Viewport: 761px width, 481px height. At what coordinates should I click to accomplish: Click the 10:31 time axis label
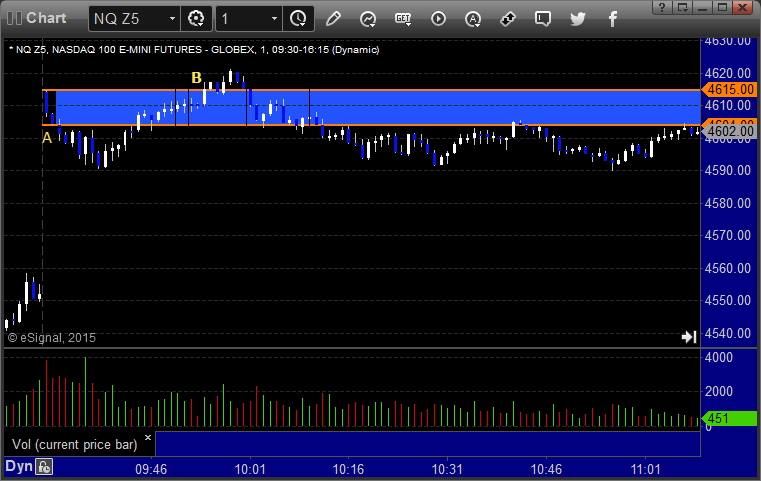[447, 469]
